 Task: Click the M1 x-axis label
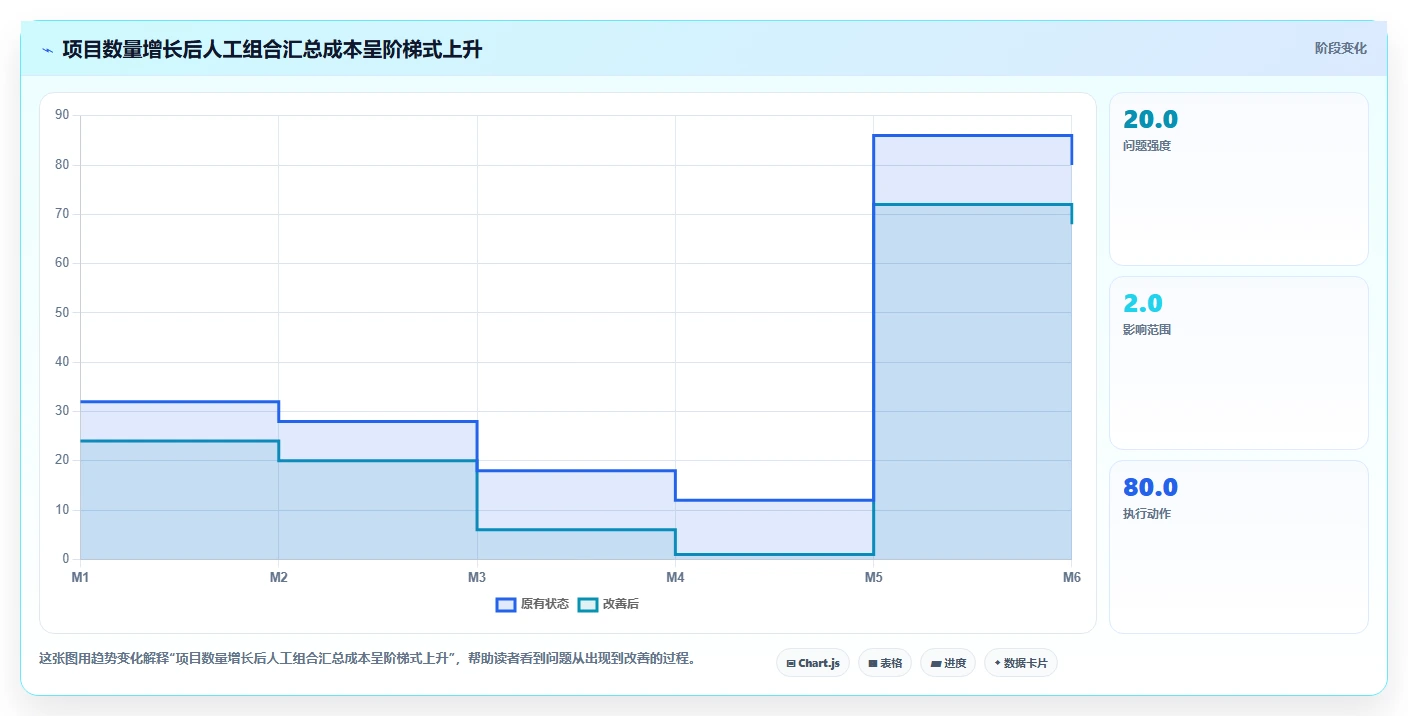80,577
